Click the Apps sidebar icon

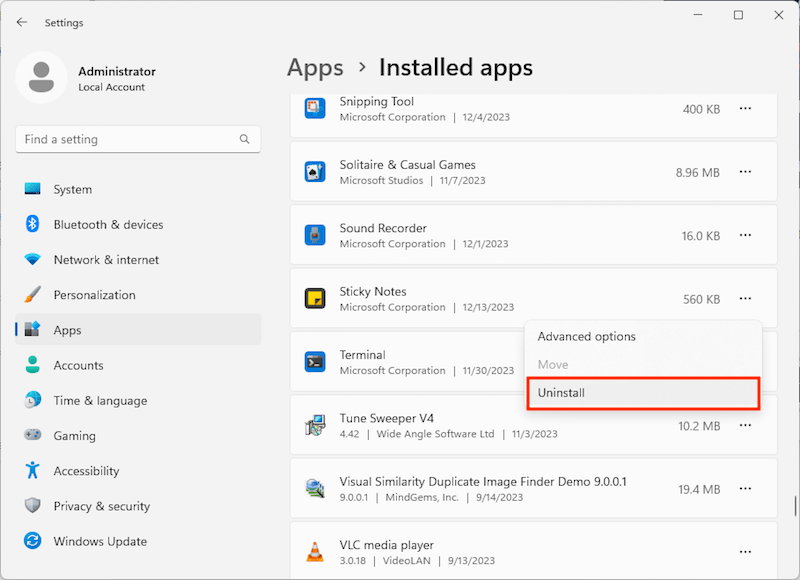[33, 330]
